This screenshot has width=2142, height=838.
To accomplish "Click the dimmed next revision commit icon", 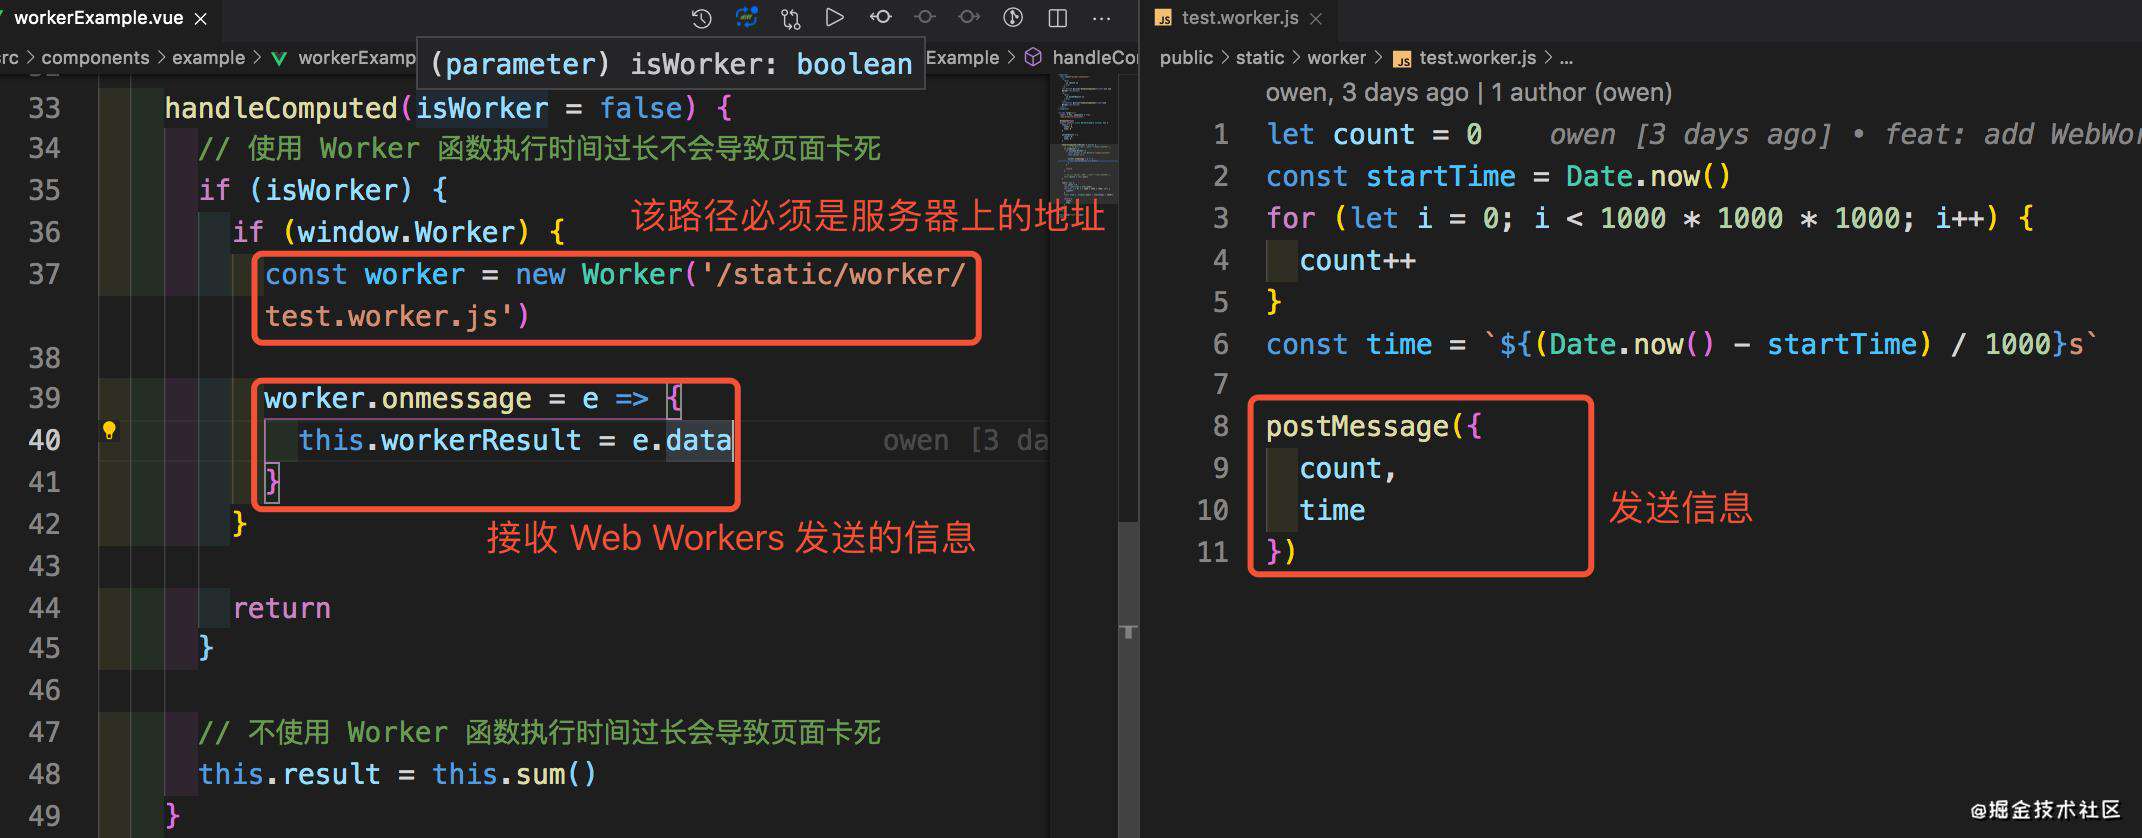I will pyautogui.click(x=969, y=17).
